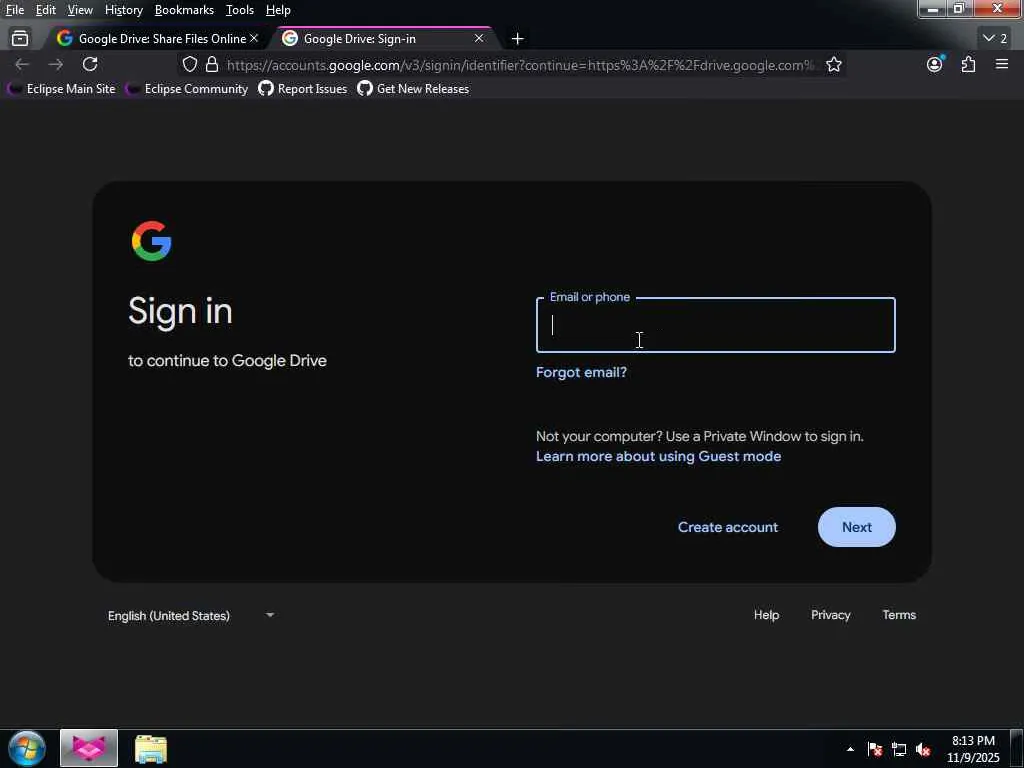Click Create account
This screenshot has height=768, width=1024.
(x=728, y=527)
